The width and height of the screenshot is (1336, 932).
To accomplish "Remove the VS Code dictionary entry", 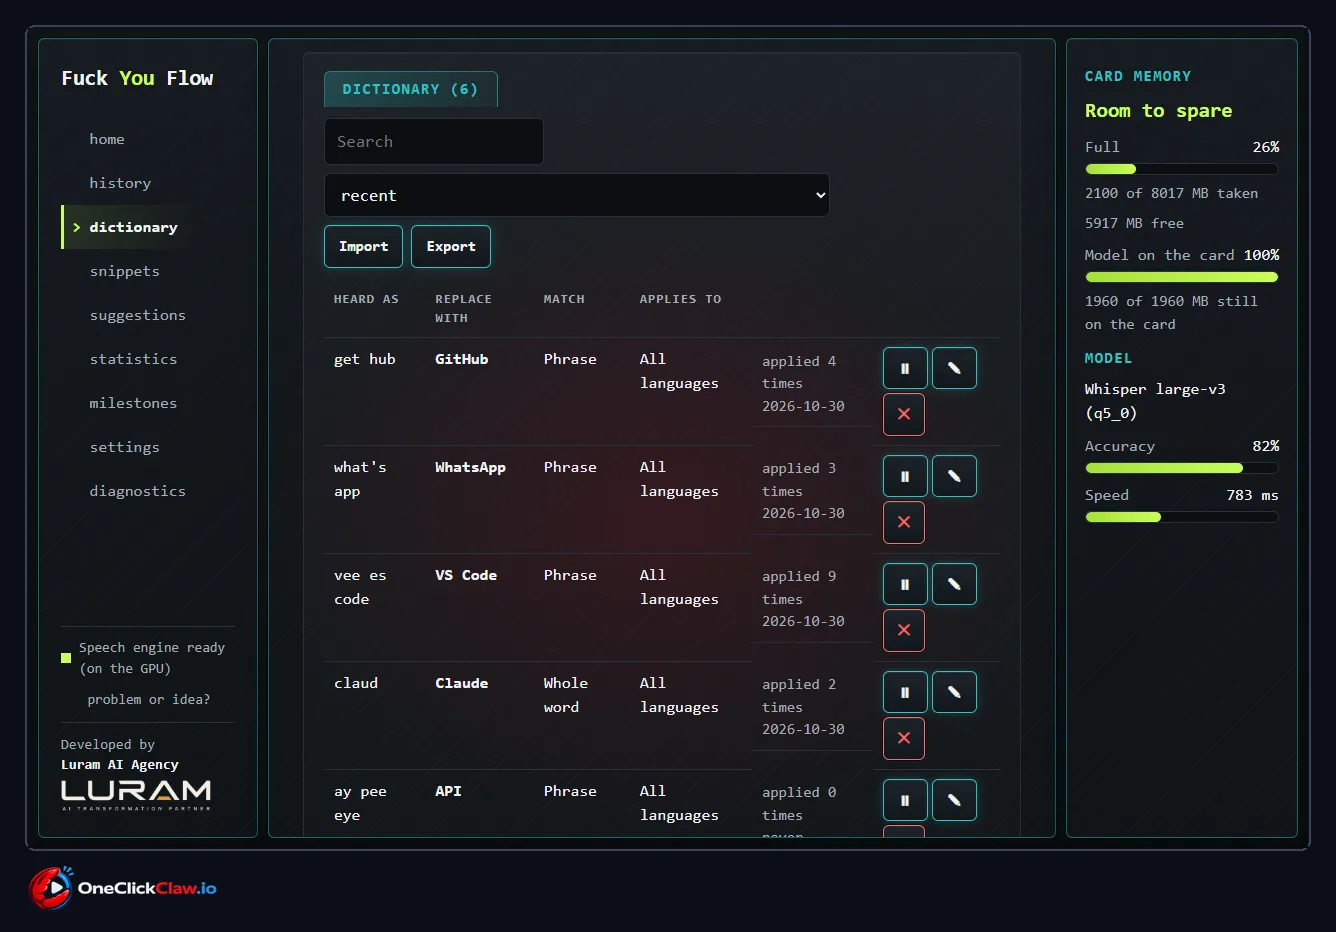I will [904, 630].
